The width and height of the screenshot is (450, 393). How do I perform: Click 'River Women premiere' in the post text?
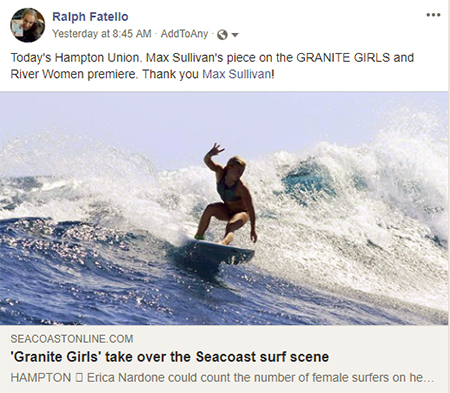[x=74, y=74]
